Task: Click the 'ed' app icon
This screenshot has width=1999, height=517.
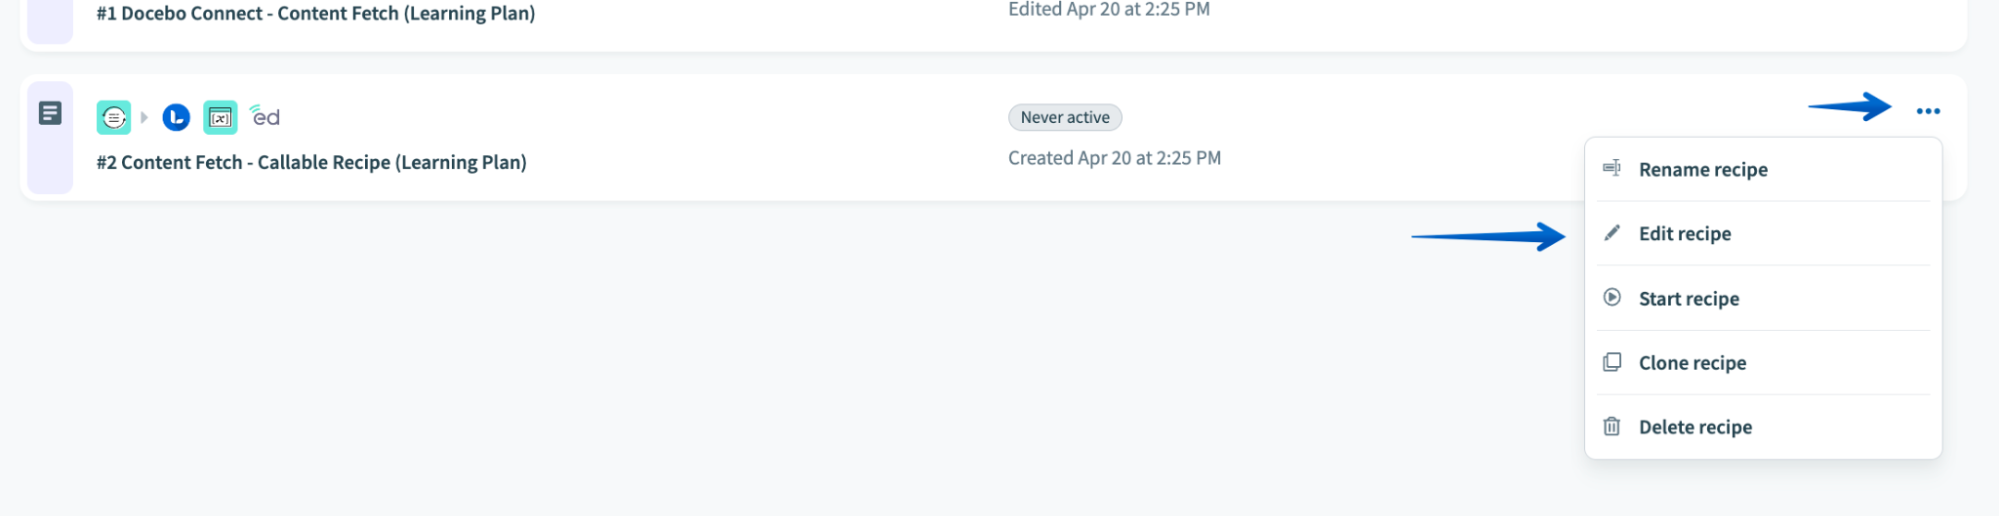Action: 265,117
